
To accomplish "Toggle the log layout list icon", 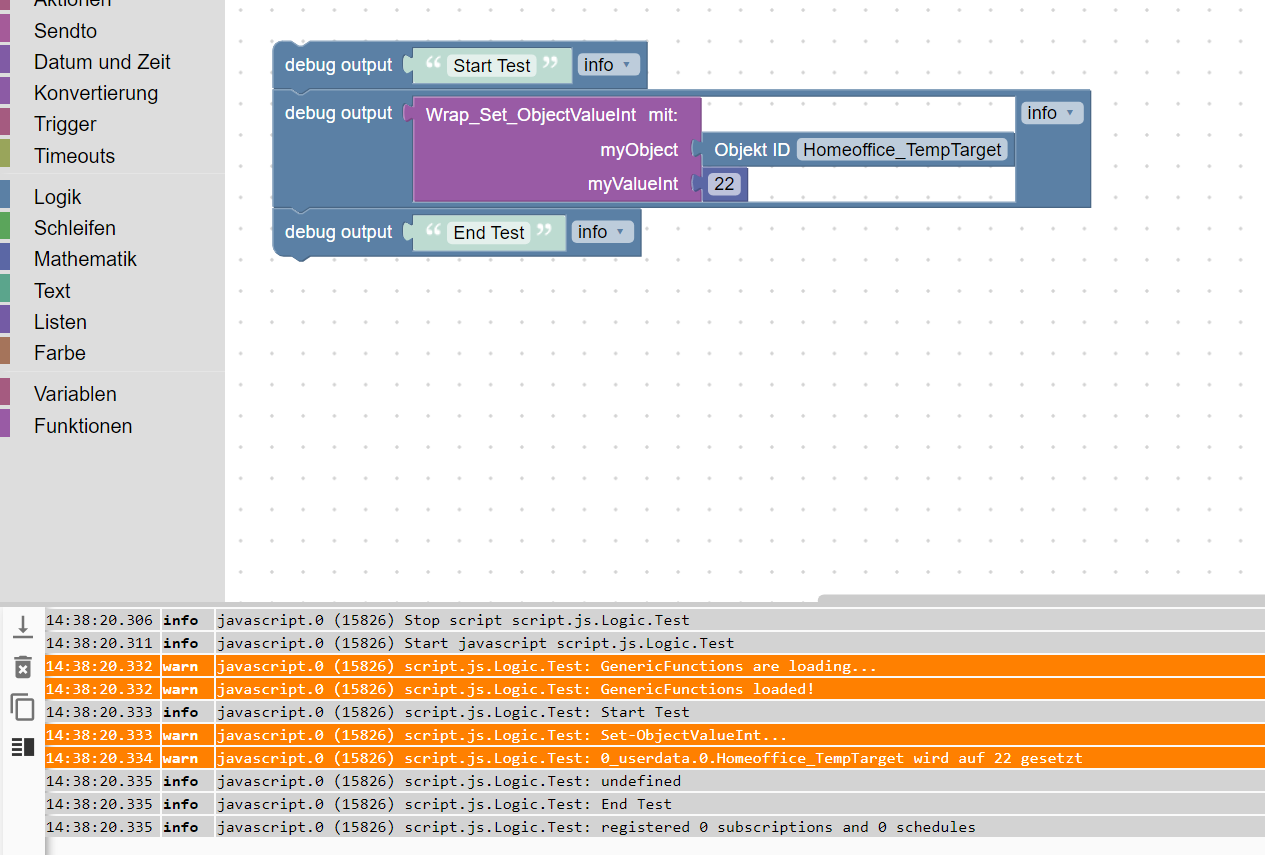I will (22, 747).
